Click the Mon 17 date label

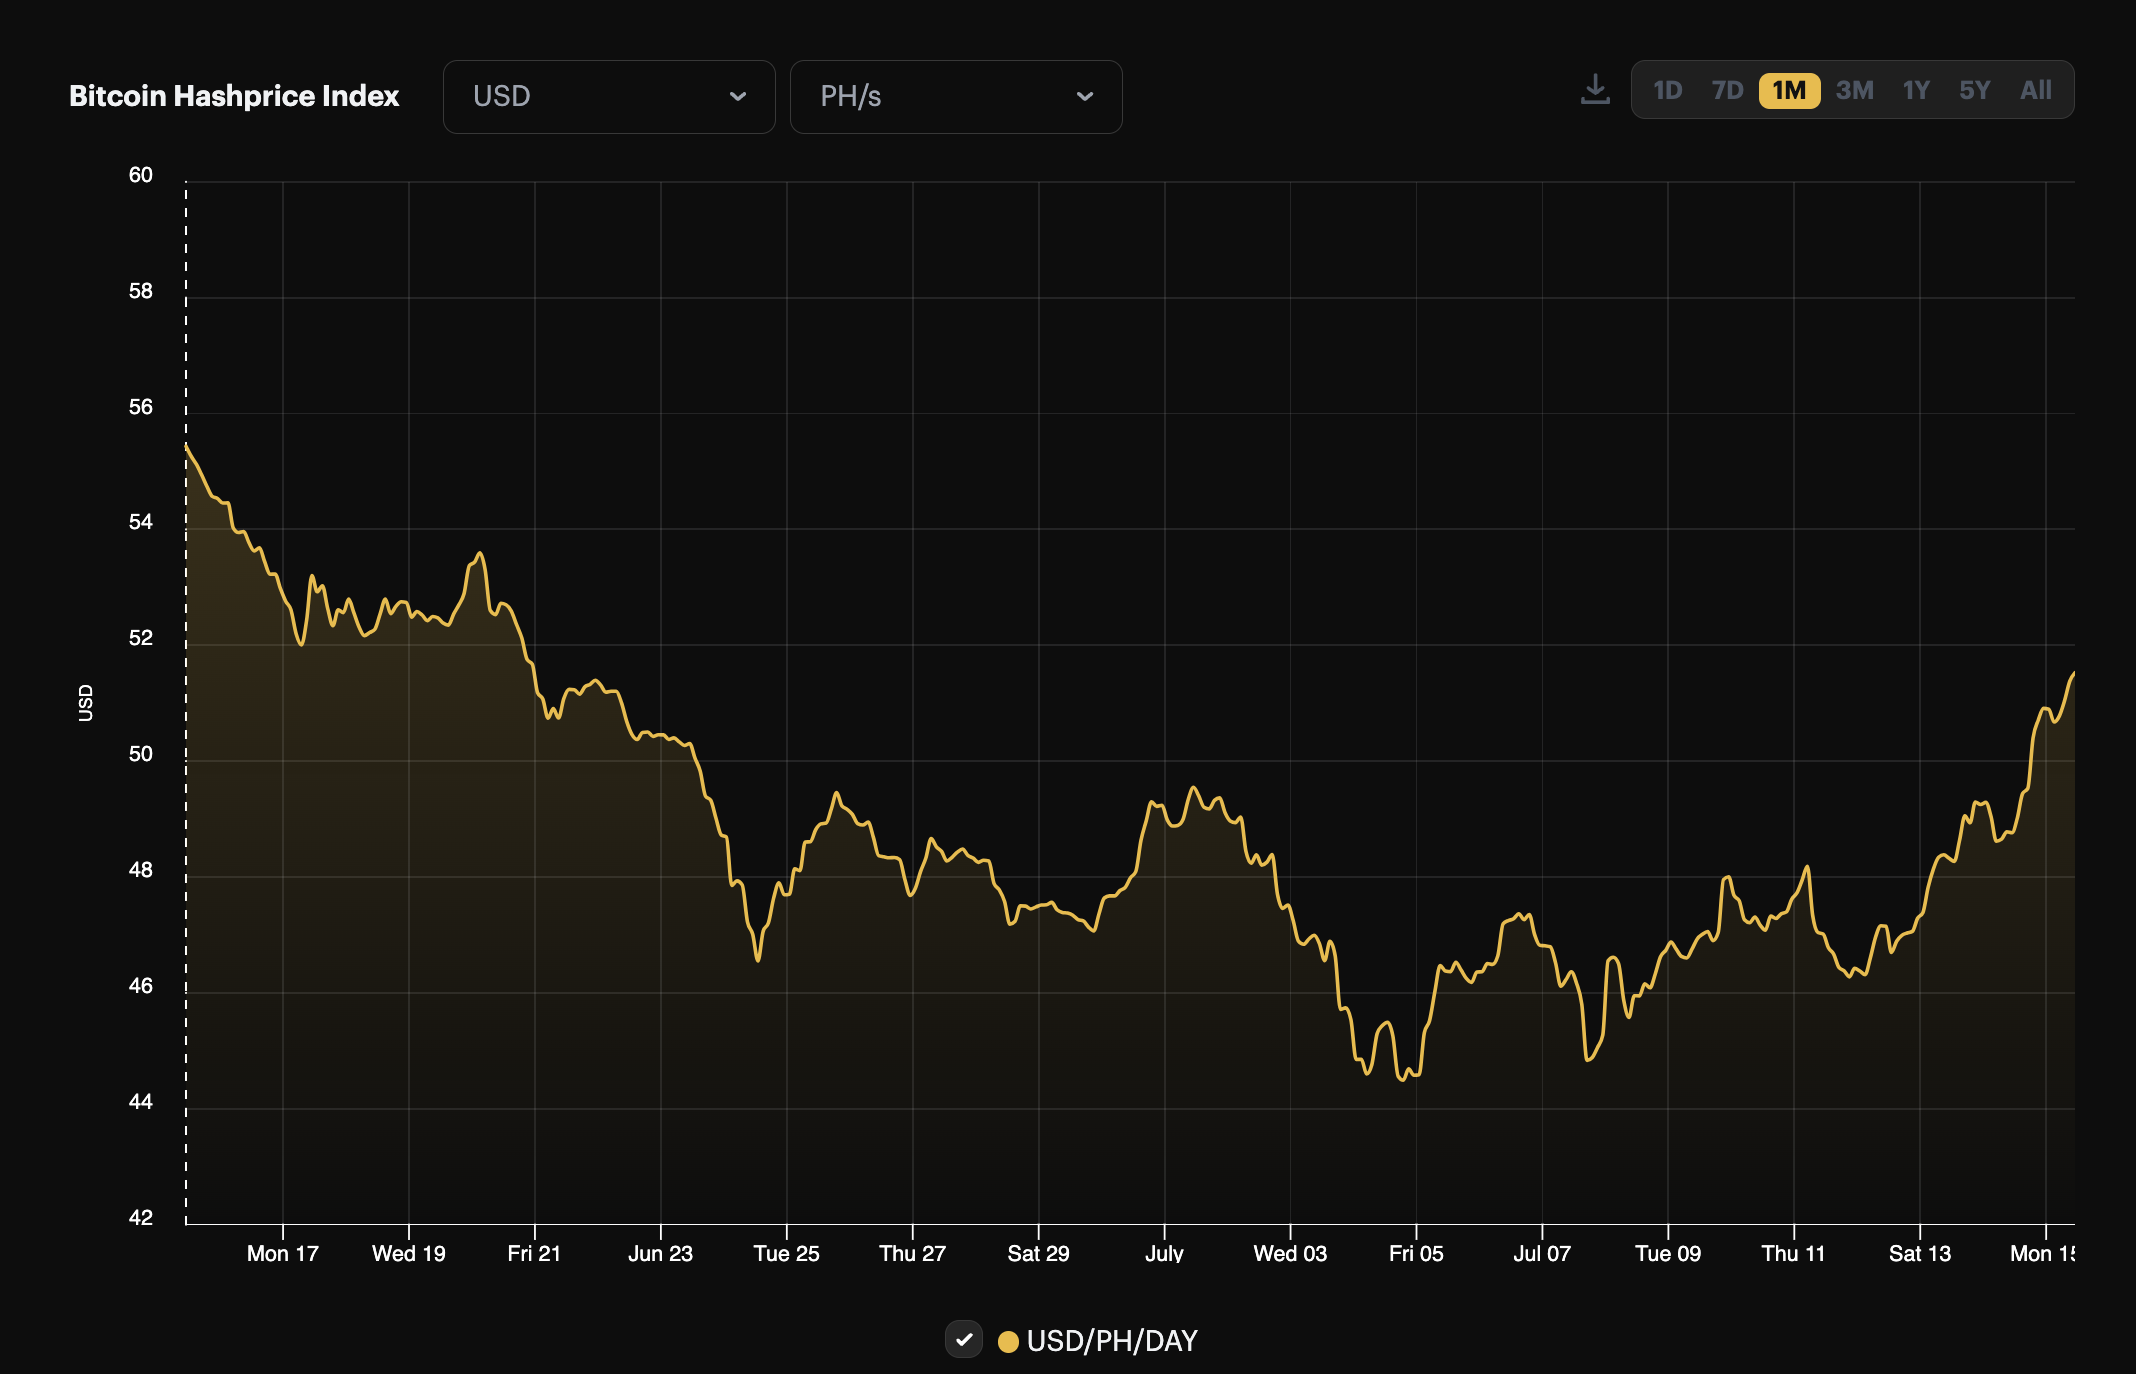(x=283, y=1254)
